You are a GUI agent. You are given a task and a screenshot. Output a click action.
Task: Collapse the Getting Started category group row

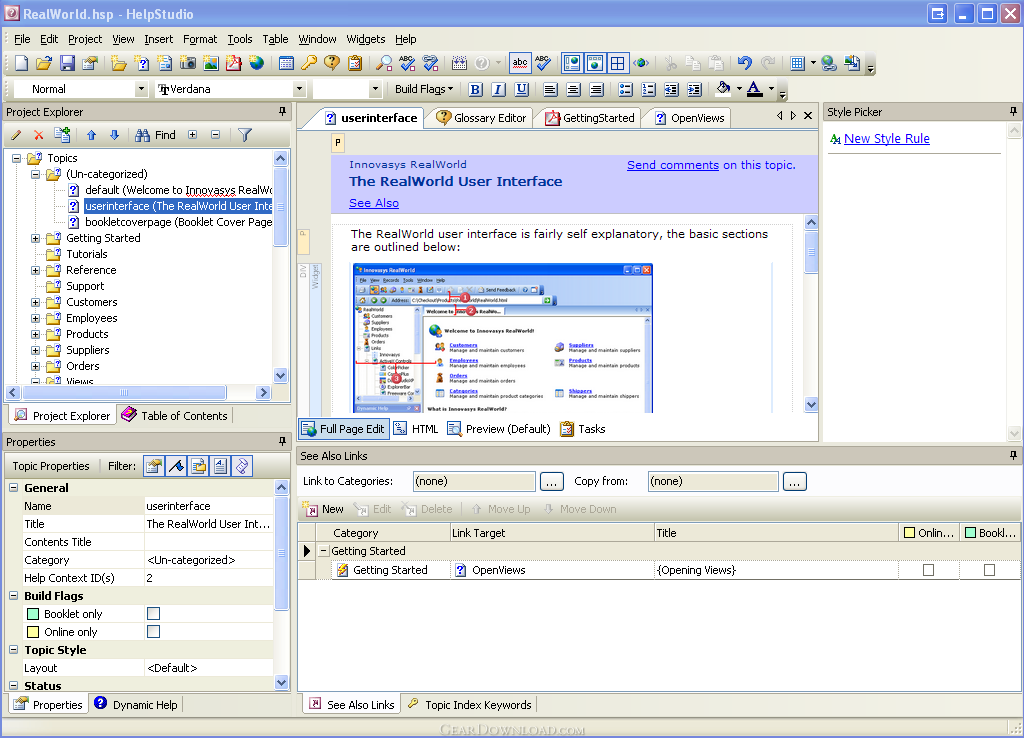point(323,551)
